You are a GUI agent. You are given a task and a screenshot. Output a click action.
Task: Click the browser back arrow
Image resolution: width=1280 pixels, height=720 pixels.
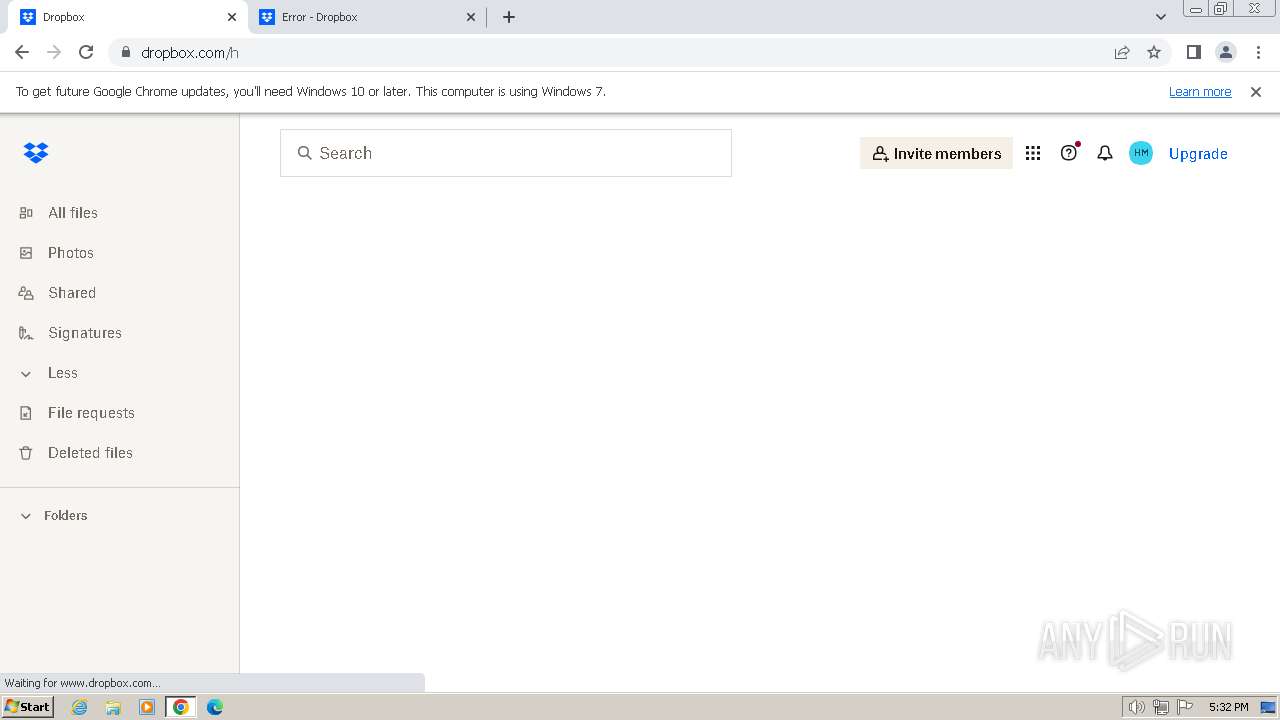click(x=22, y=52)
